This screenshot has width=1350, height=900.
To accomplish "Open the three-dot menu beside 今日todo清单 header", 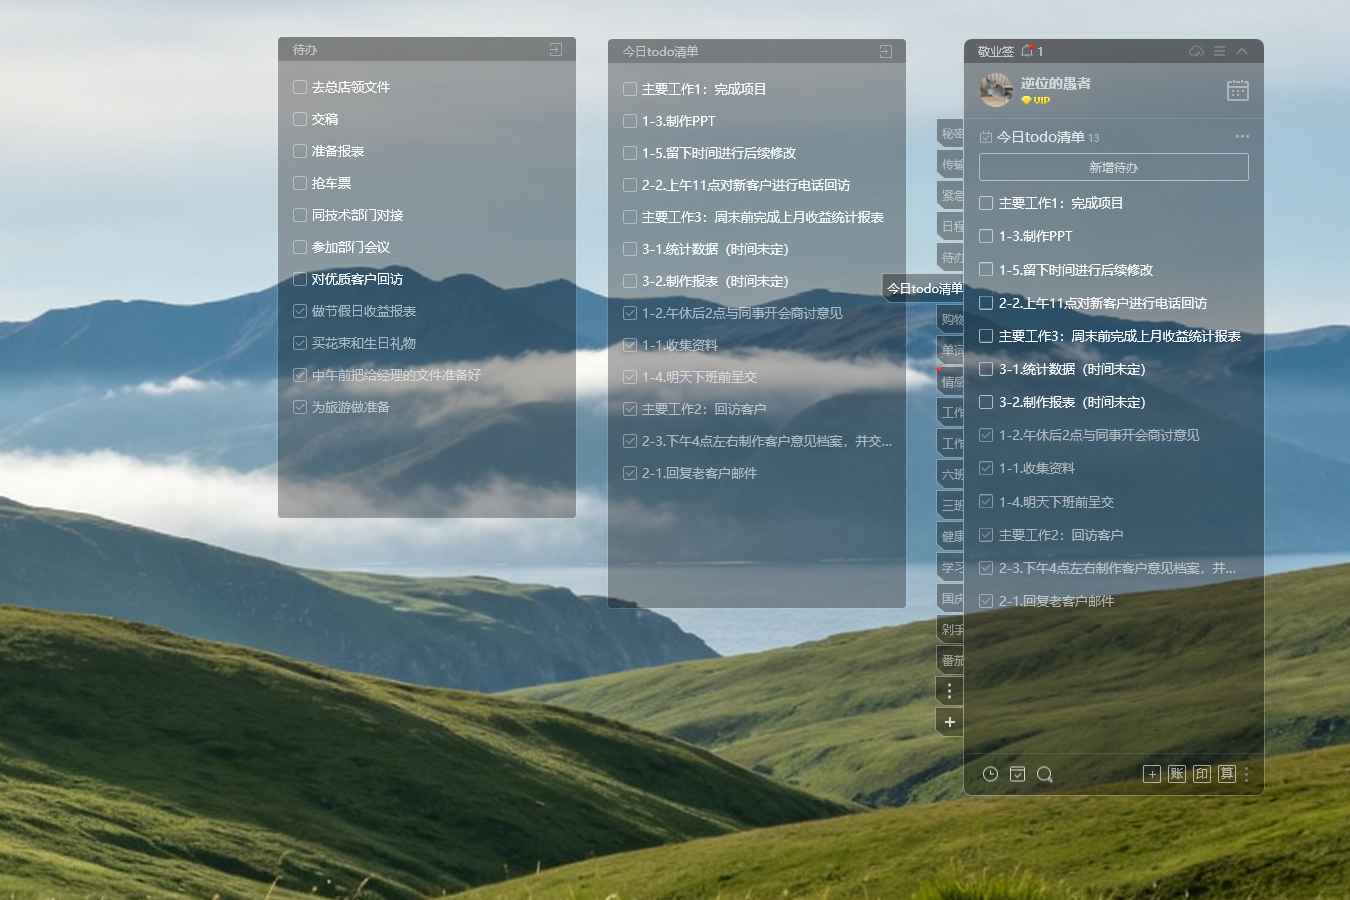I will (x=1242, y=136).
